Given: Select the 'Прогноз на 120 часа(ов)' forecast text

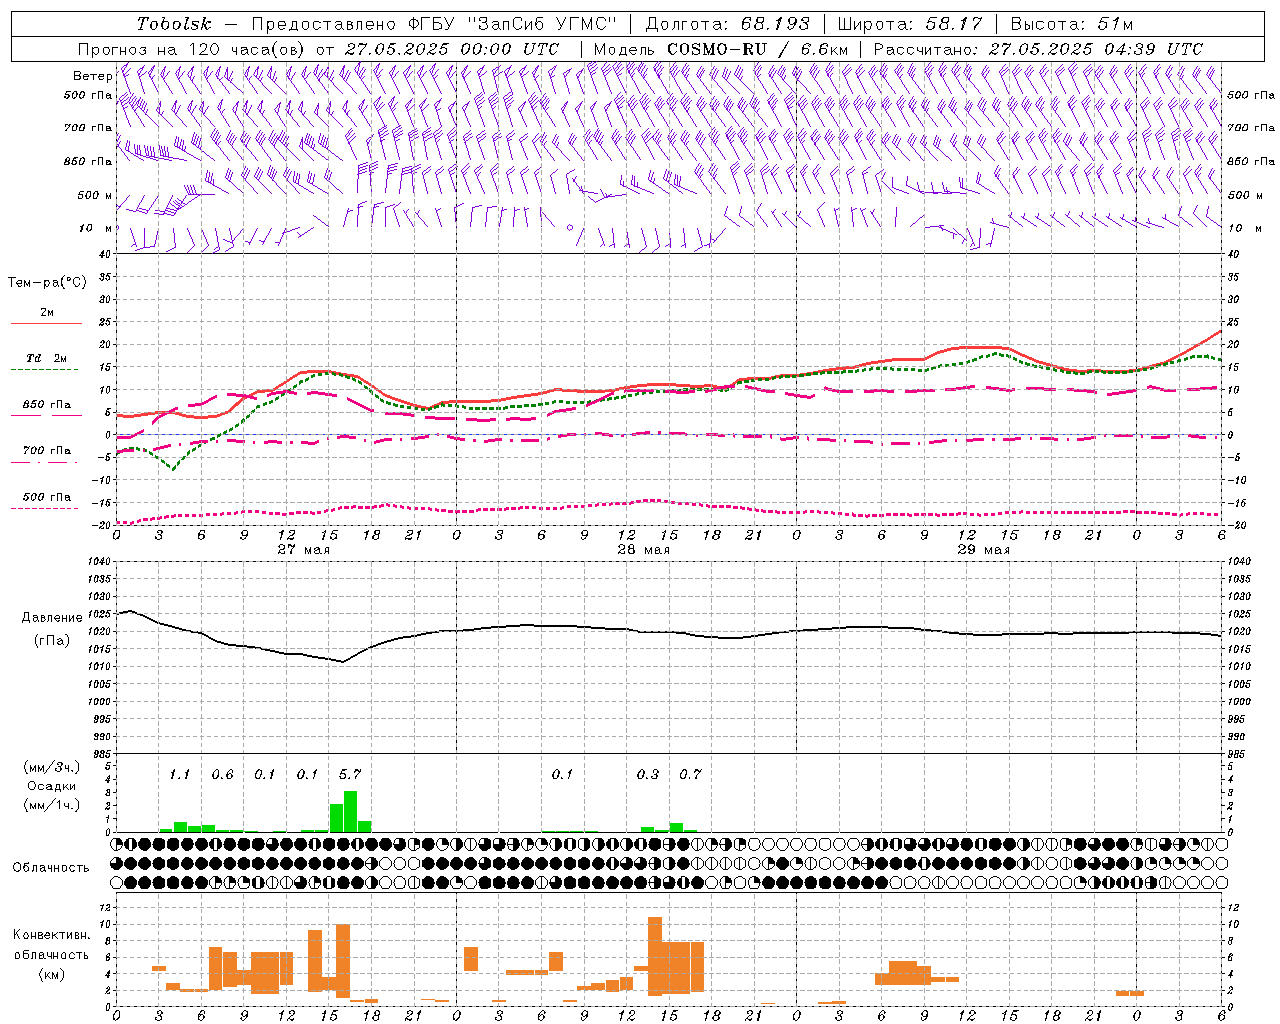Looking at the screenshot, I should coord(192,49).
